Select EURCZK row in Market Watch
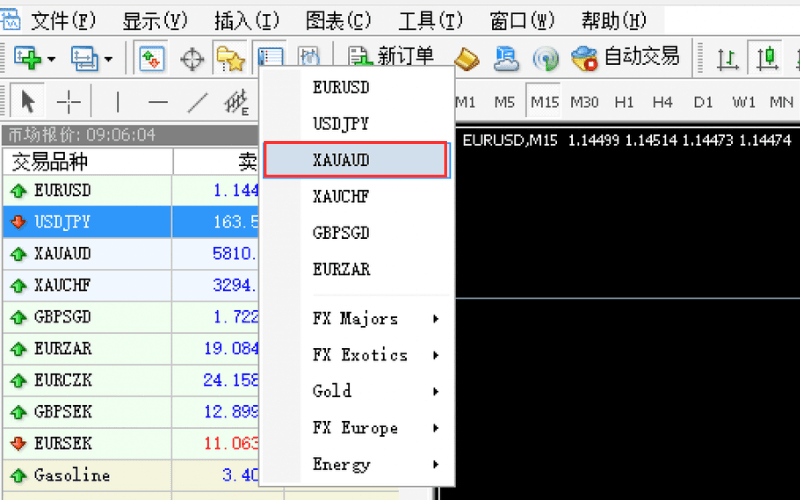Image resolution: width=800 pixels, height=500 pixels. pyautogui.click(x=131, y=380)
